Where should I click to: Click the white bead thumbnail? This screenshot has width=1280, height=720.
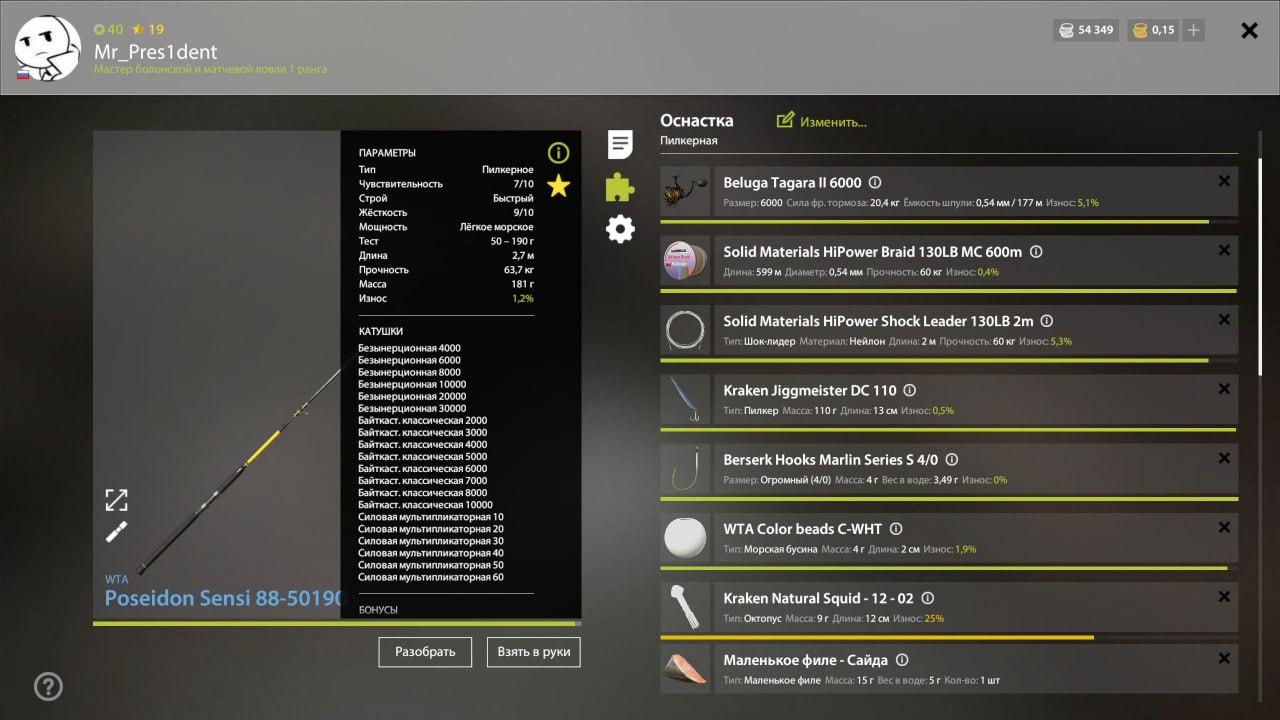pos(685,537)
